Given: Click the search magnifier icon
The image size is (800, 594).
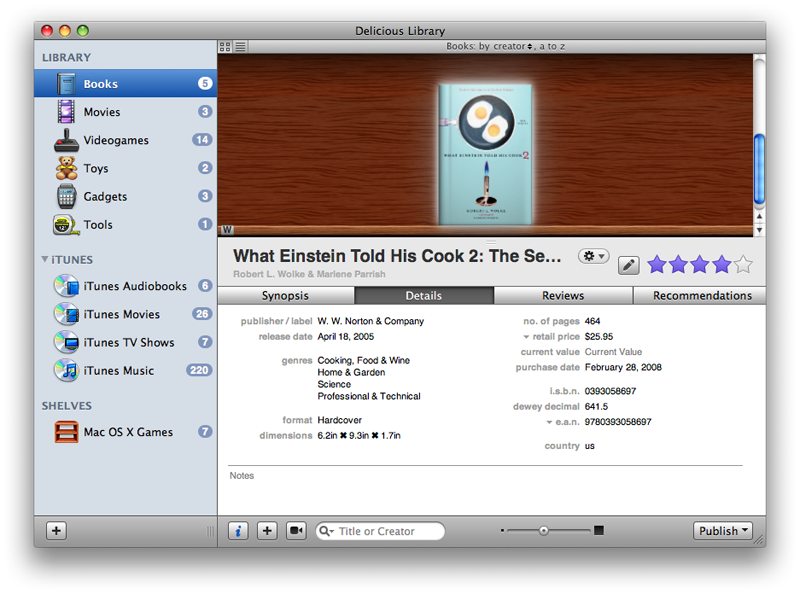Looking at the screenshot, I should coord(323,531).
